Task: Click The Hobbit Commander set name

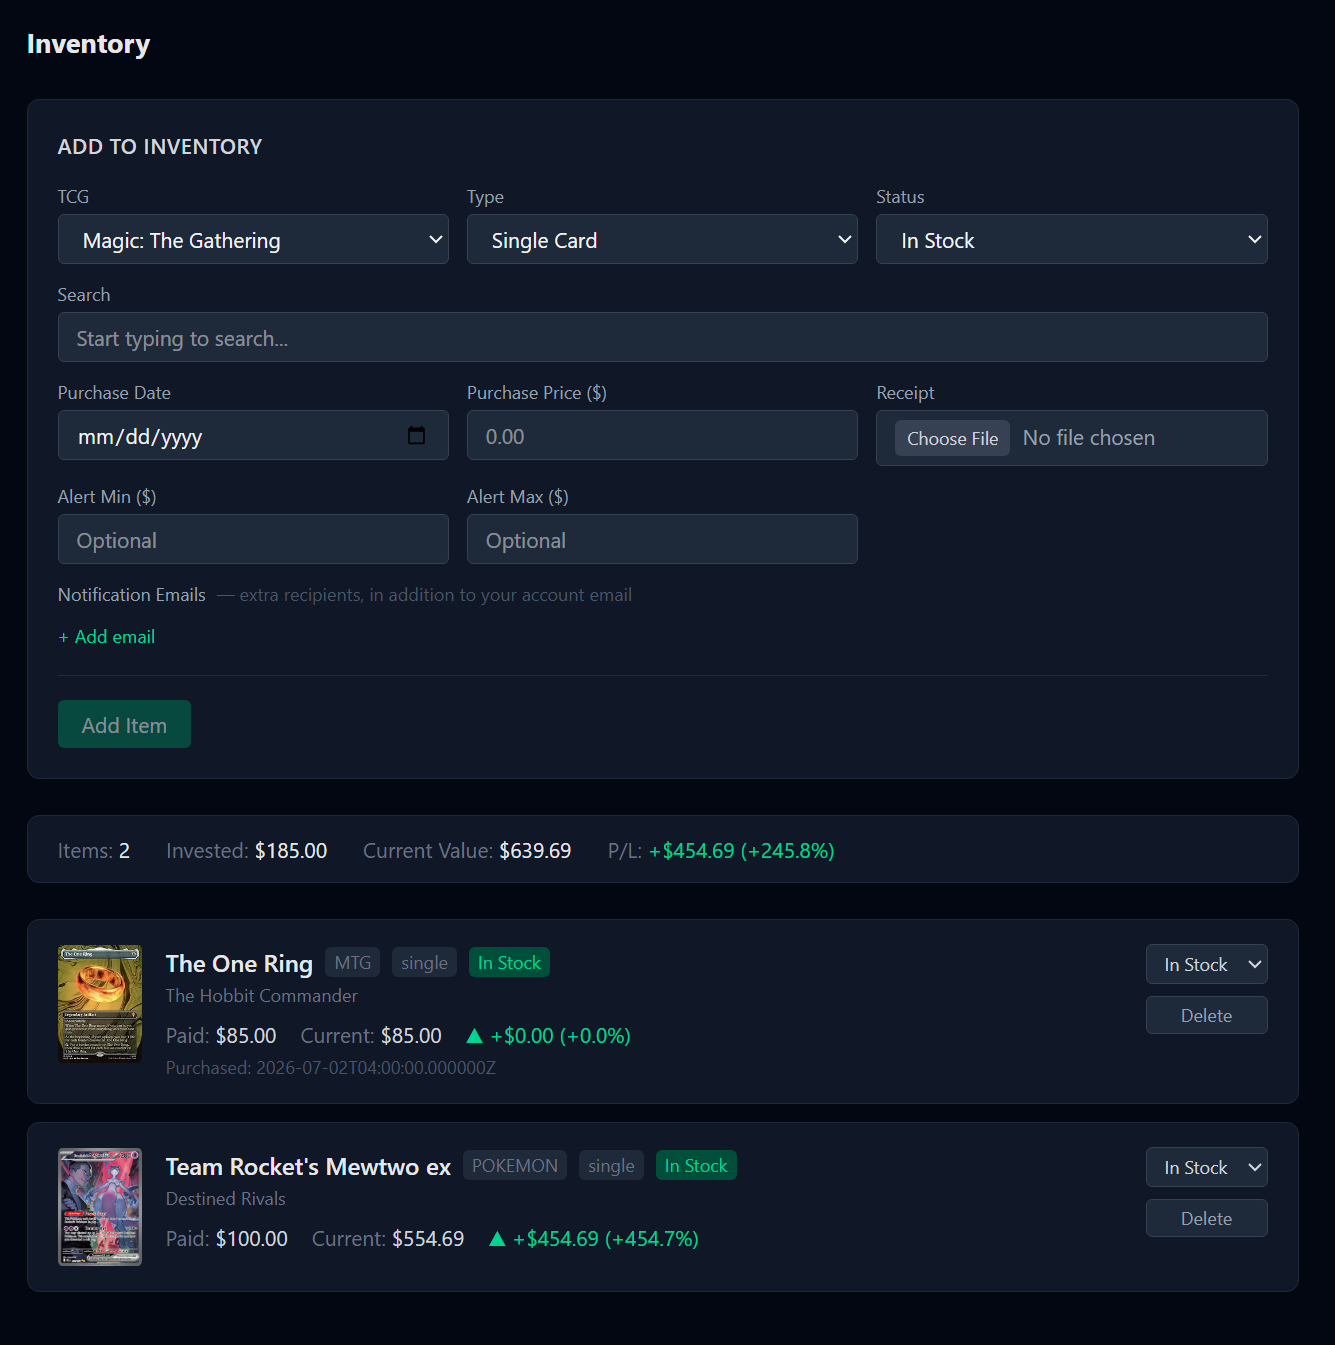Action: (x=261, y=995)
